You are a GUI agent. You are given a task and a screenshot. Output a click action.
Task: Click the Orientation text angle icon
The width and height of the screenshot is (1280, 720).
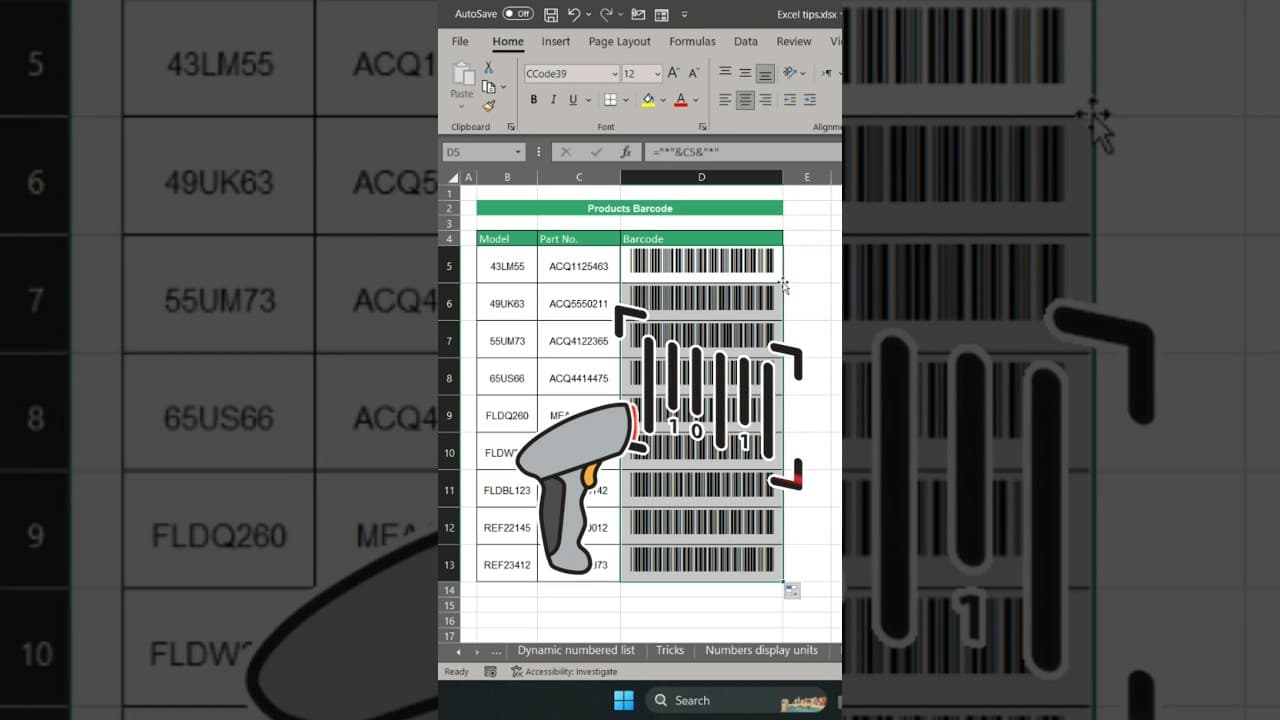pyautogui.click(x=790, y=73)
